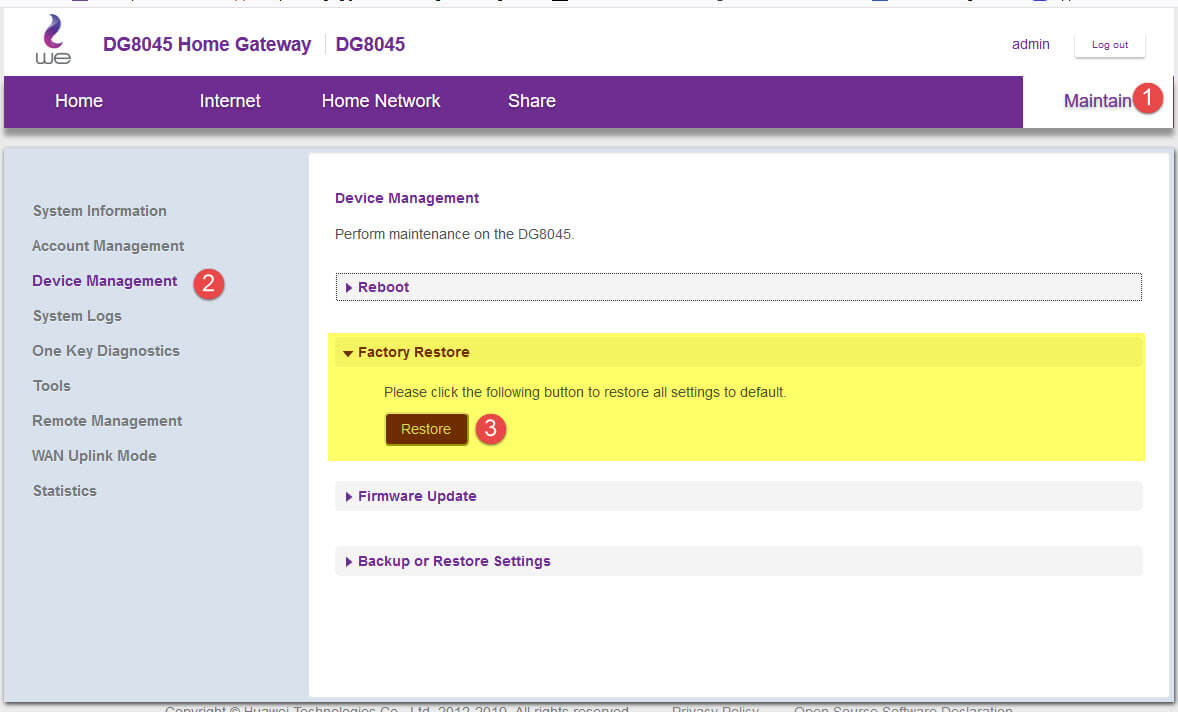Click the admin username text
The height and width of the screenshot is (712, 1178).
coord(1030,44)
